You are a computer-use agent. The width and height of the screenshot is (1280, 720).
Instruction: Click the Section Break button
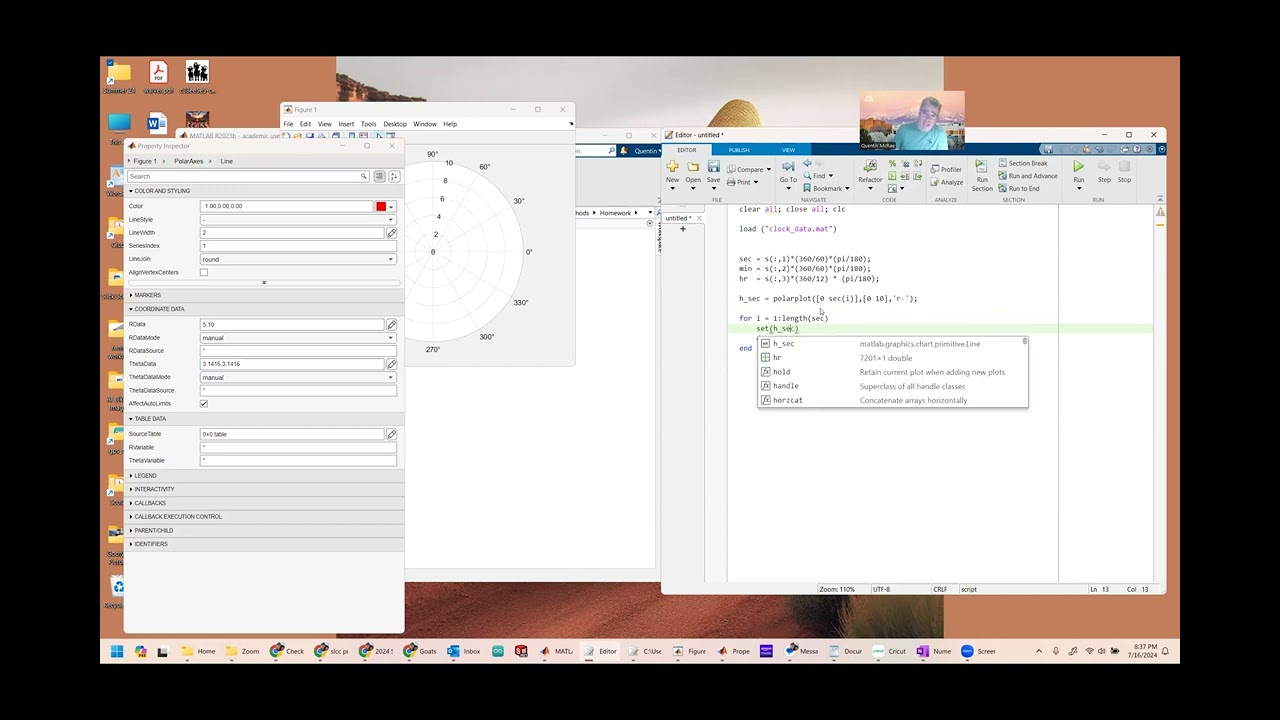(x=1021, y=163)
